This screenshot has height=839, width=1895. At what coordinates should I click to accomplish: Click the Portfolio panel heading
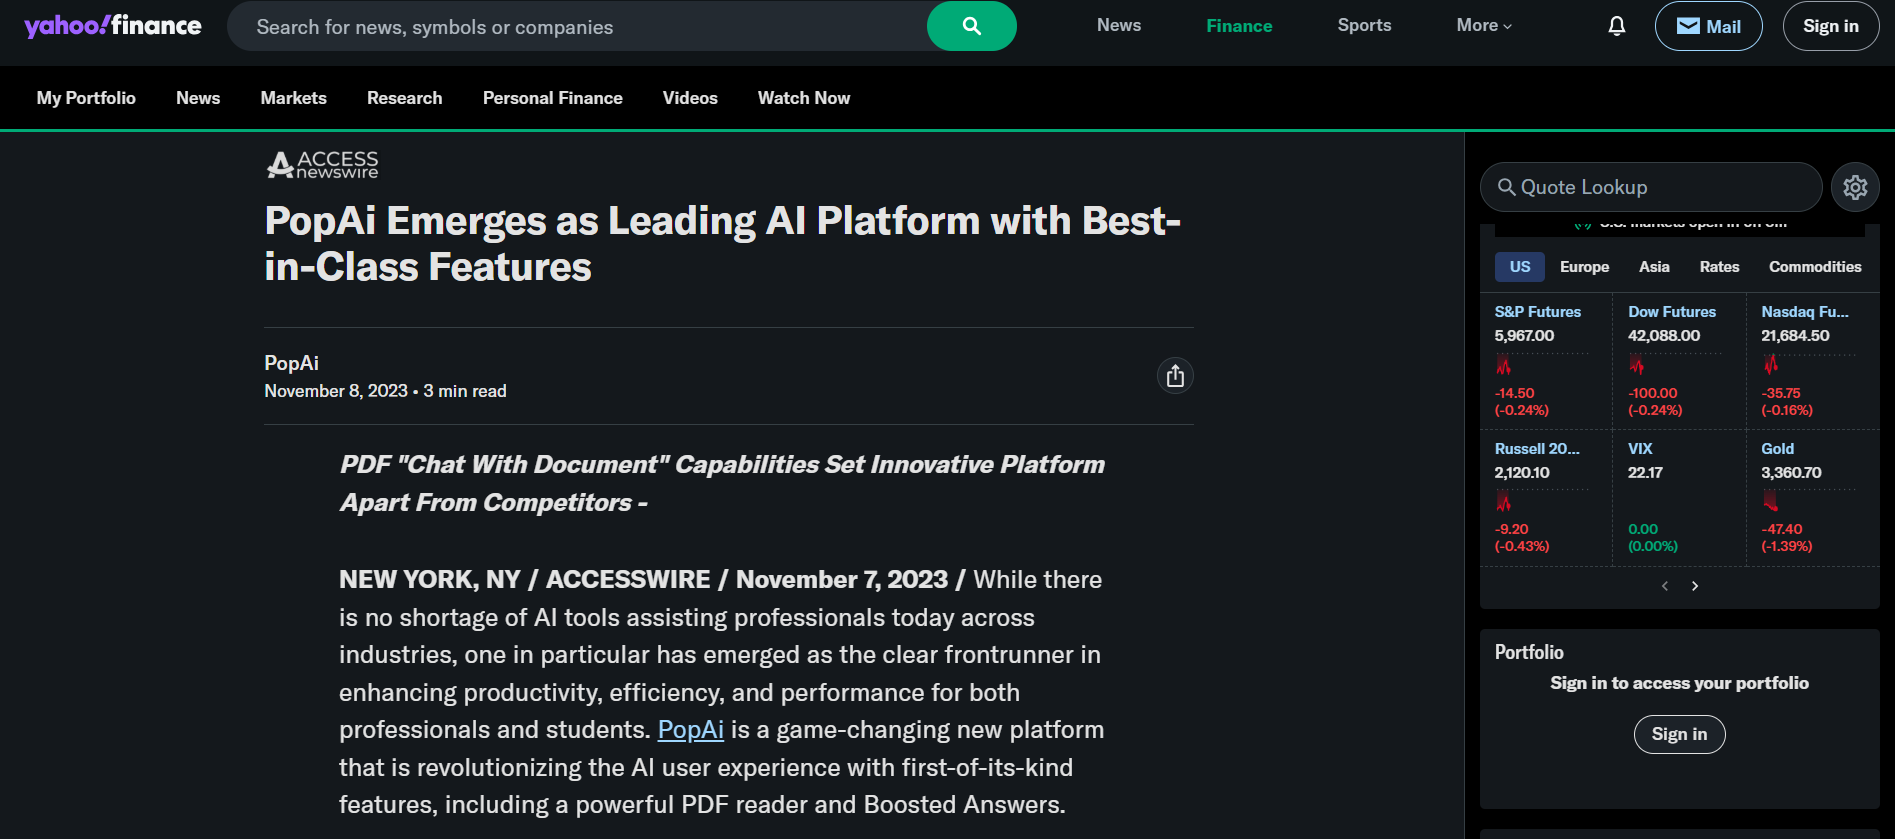pos(1529,652)
